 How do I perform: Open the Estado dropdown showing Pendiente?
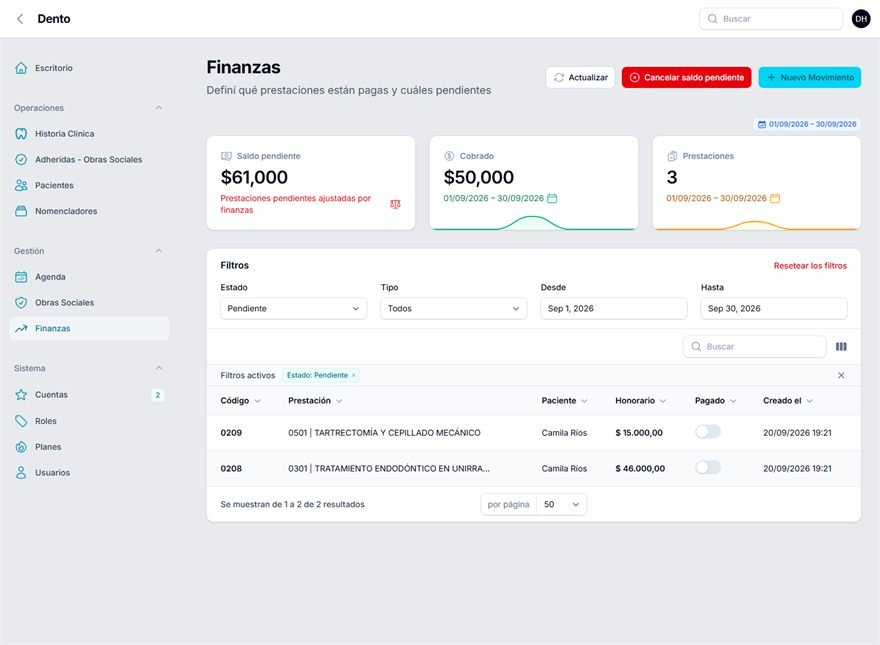pos(294,309)
